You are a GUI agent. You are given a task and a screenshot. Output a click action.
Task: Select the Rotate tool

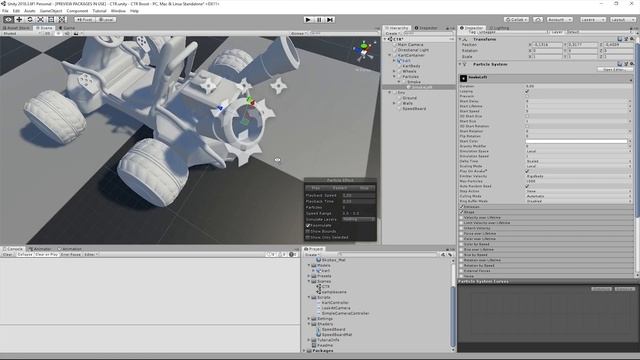tap(29, 20)
